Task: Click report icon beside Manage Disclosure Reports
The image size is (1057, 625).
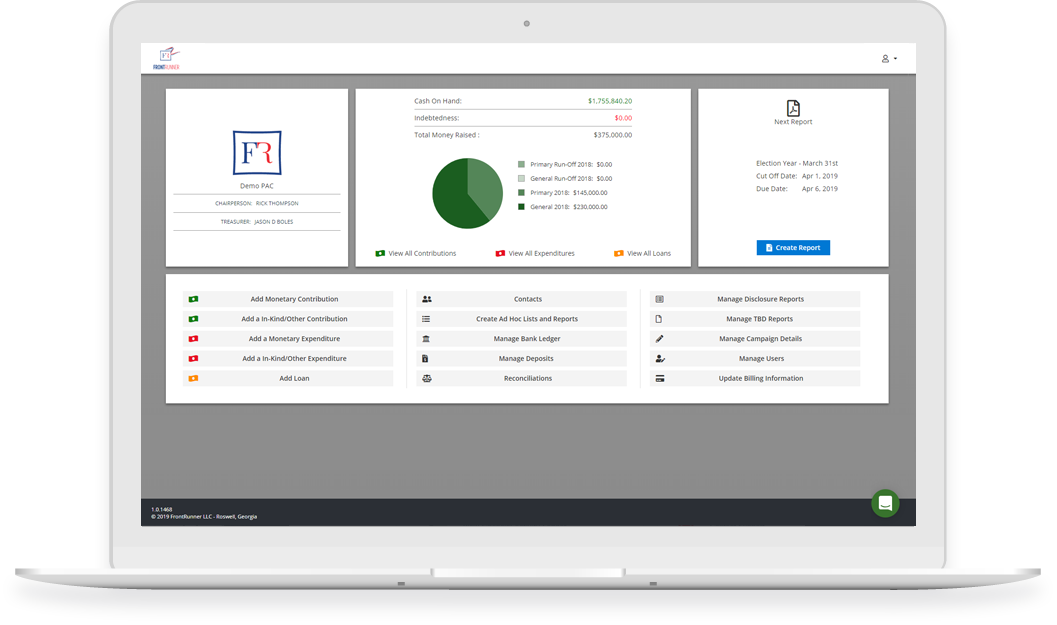Action: point(660,299)
